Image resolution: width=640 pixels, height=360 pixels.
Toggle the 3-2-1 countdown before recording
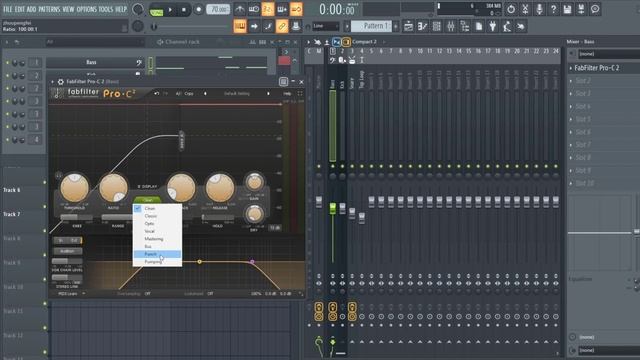268,9
